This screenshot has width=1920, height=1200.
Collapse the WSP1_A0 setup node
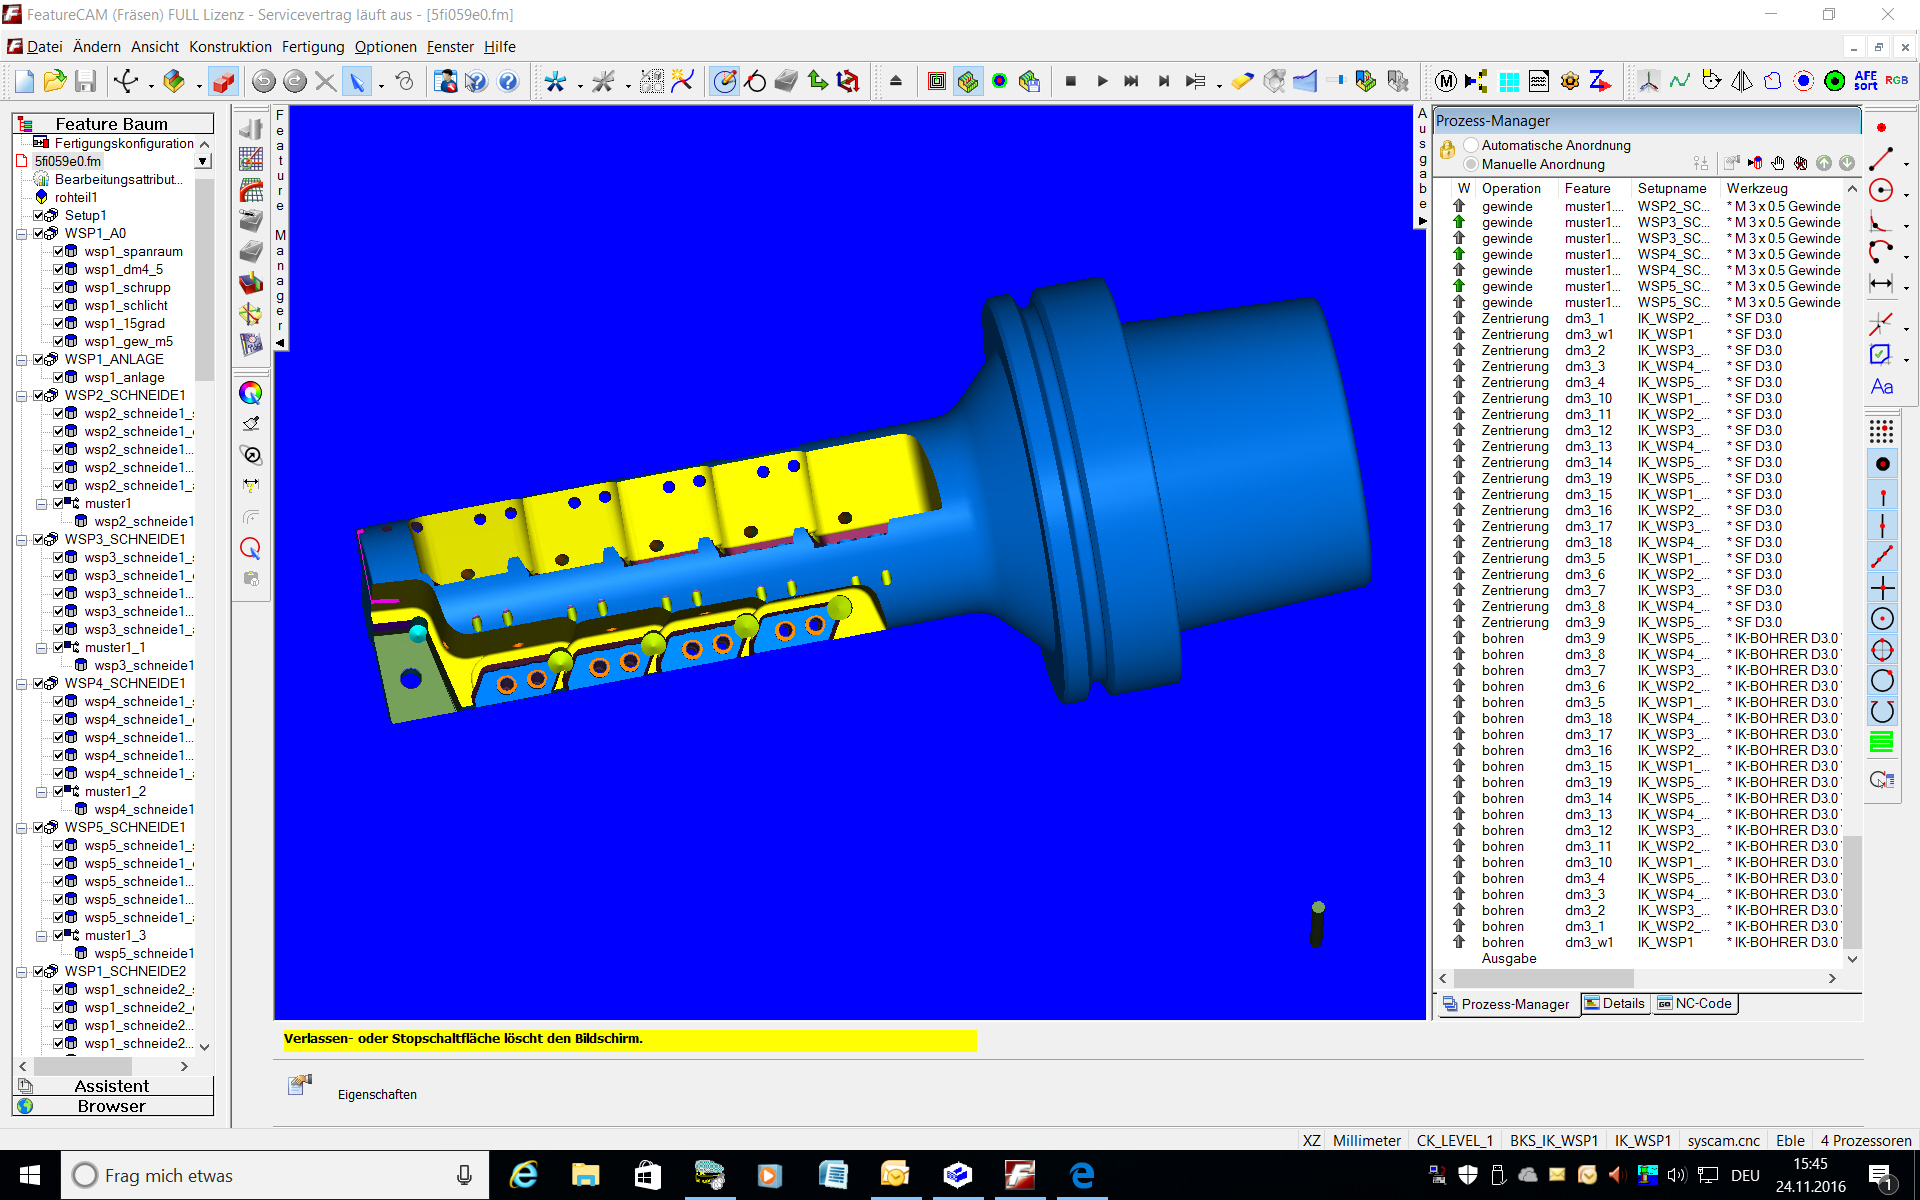(22, 234)
